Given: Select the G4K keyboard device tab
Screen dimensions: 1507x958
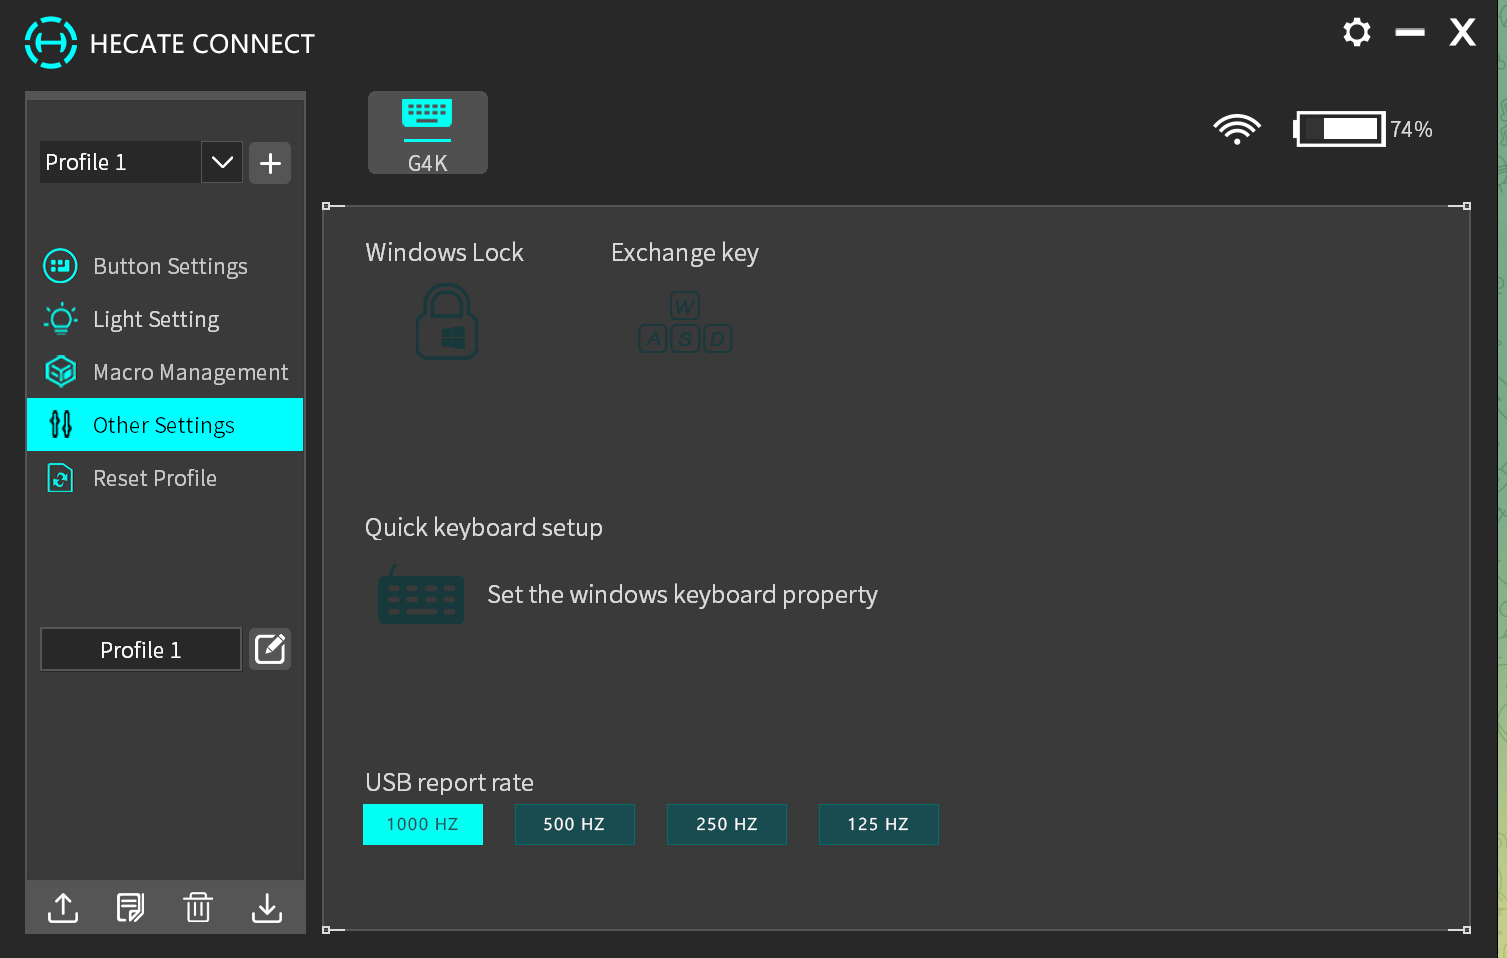Looking at the screenshot, I should 427,133.
